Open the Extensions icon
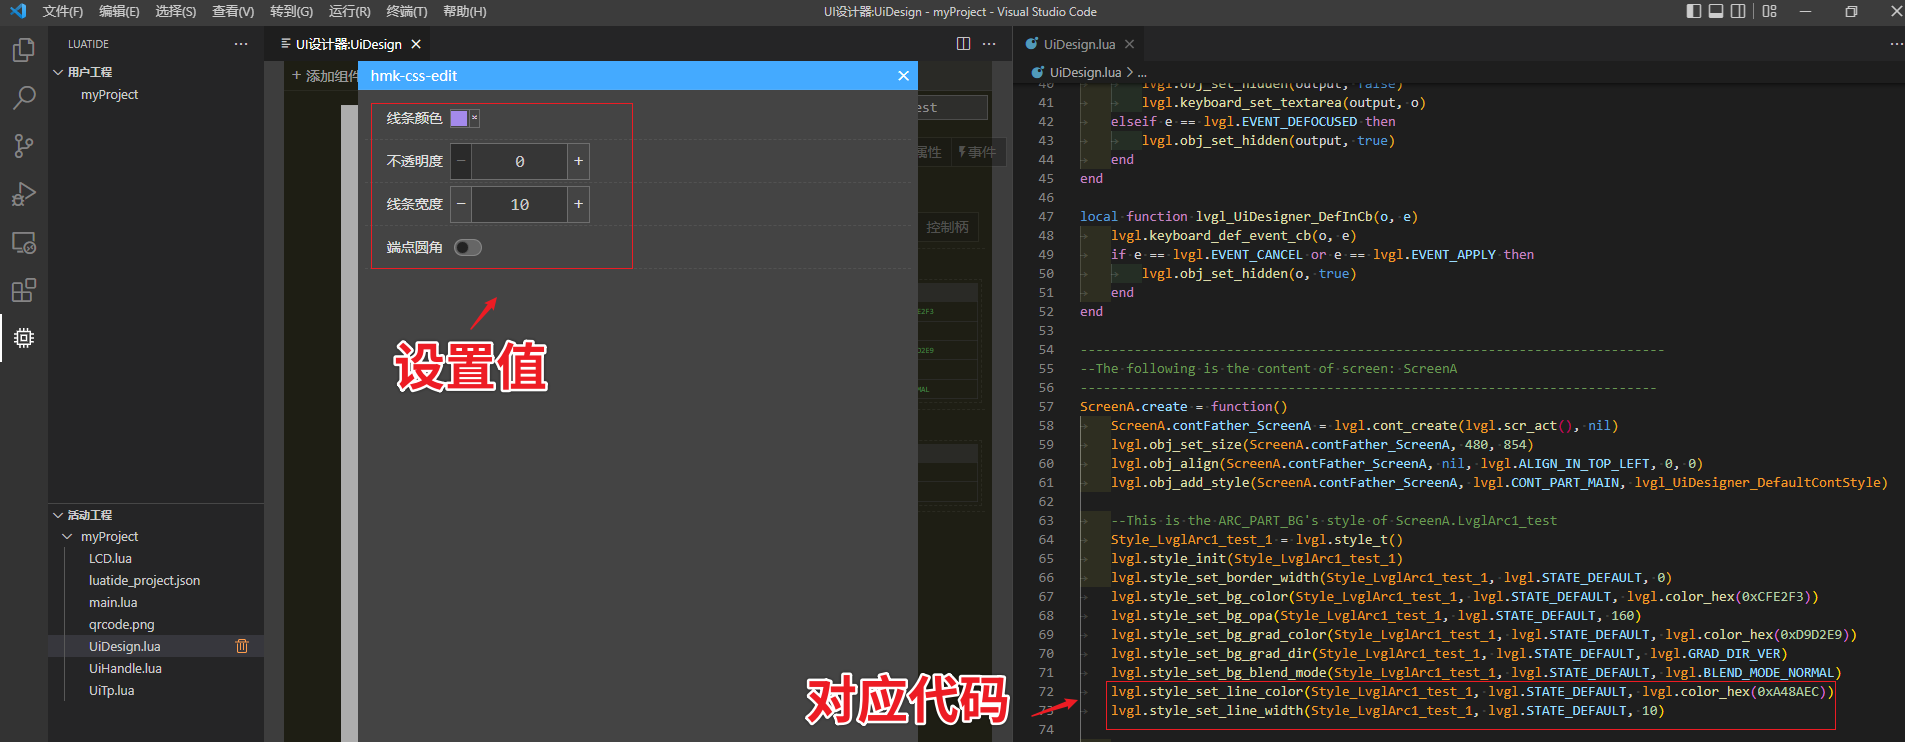The height and width of the screenshot is (742, 1905). tap(23, 290)
